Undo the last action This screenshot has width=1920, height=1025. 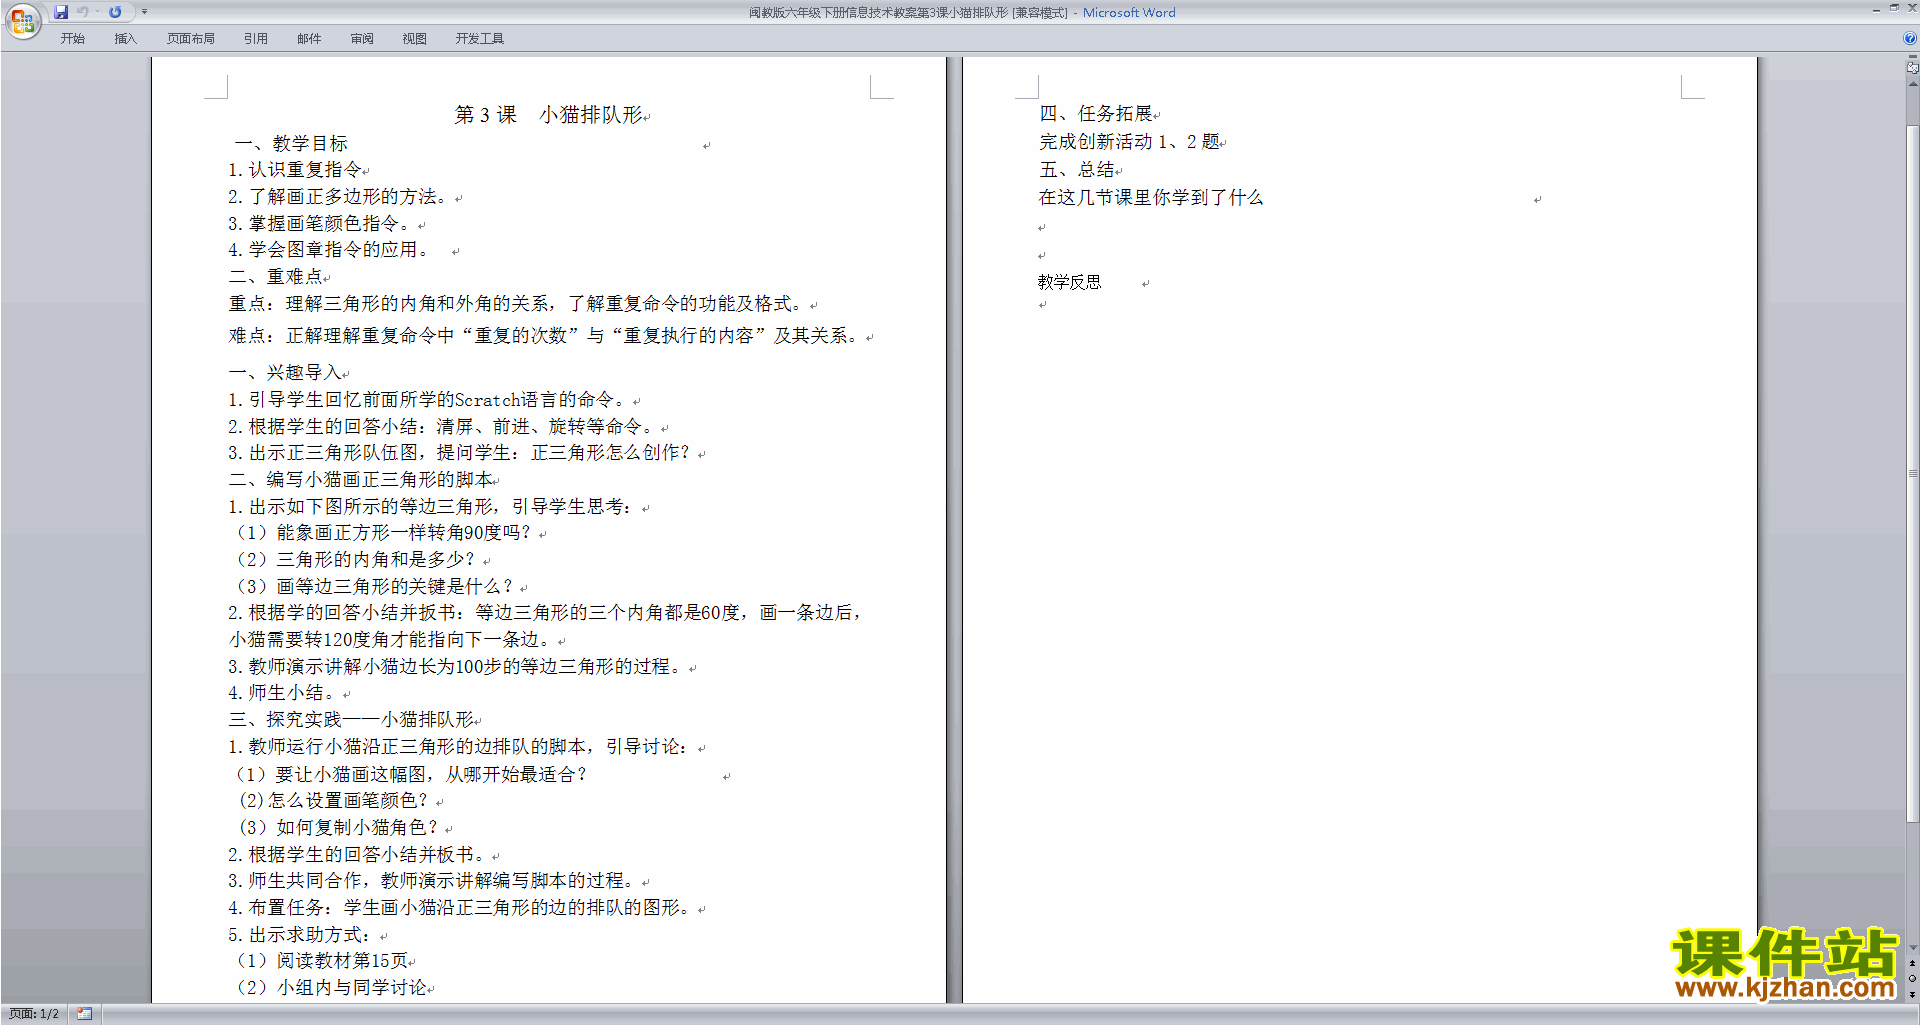coord(82,12)
